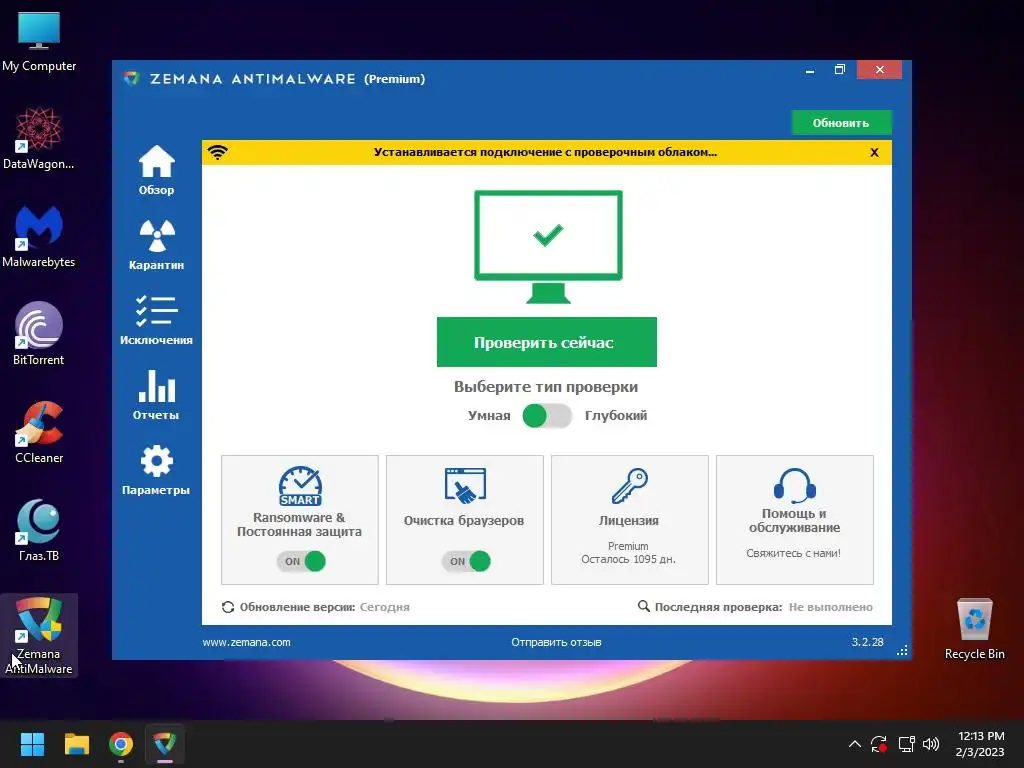Image resolution: width=1024 pixels, height=768 pixels.
Task: Click the SMART Ransomware protection icon
Action: click(300, 486)
